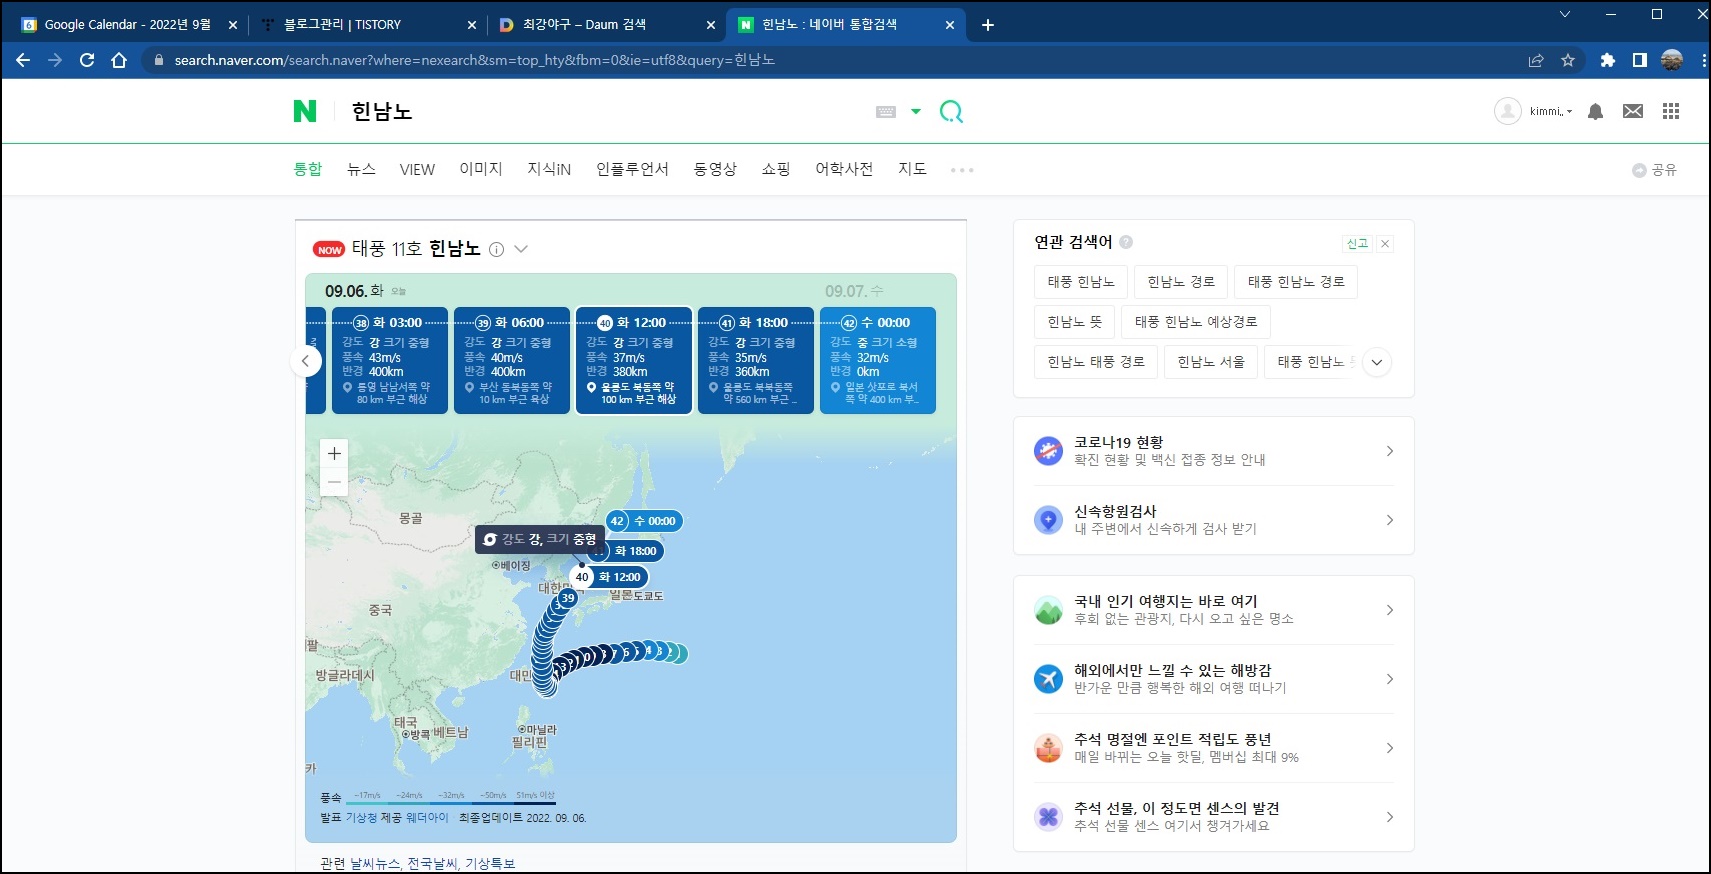
Task: Zoom in on the typhoon map
Action: (x=334, y=453)
